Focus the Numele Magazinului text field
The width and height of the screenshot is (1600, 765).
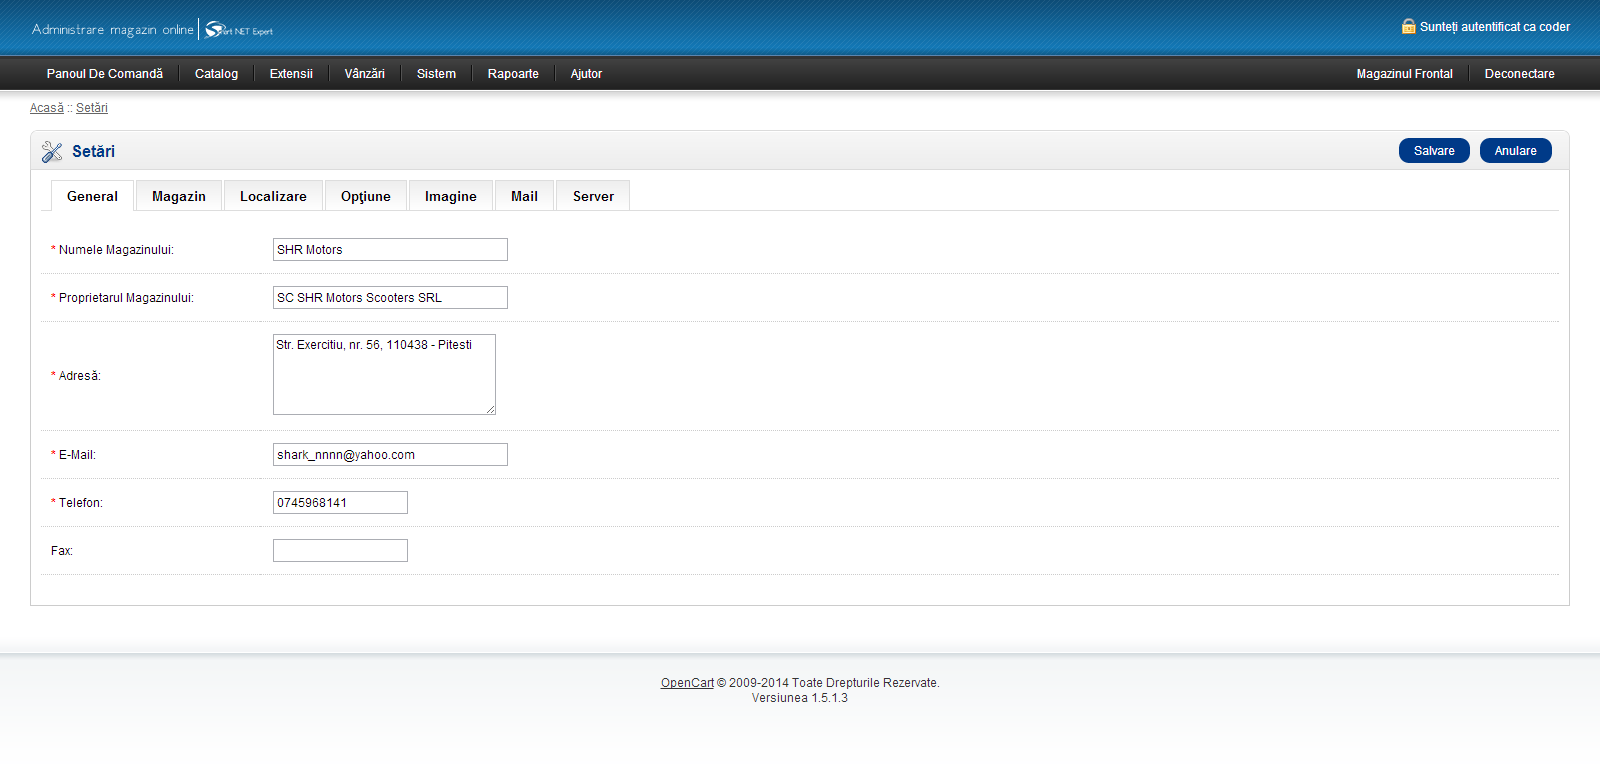coord(390,250)
